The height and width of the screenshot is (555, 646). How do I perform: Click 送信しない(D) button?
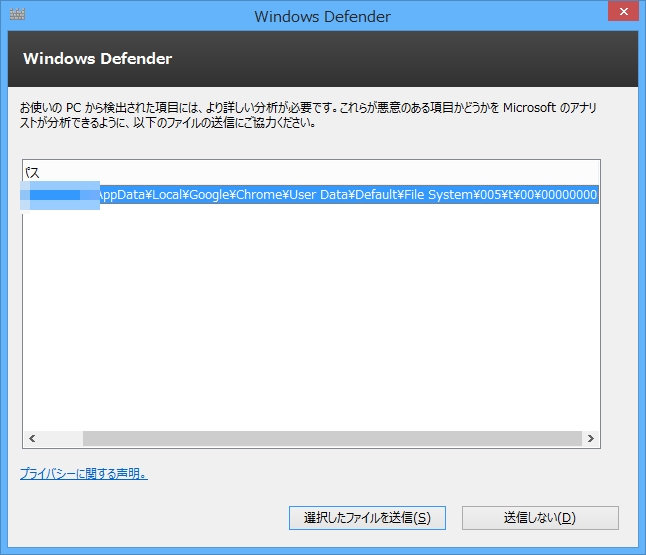click(x=540, y=518)
